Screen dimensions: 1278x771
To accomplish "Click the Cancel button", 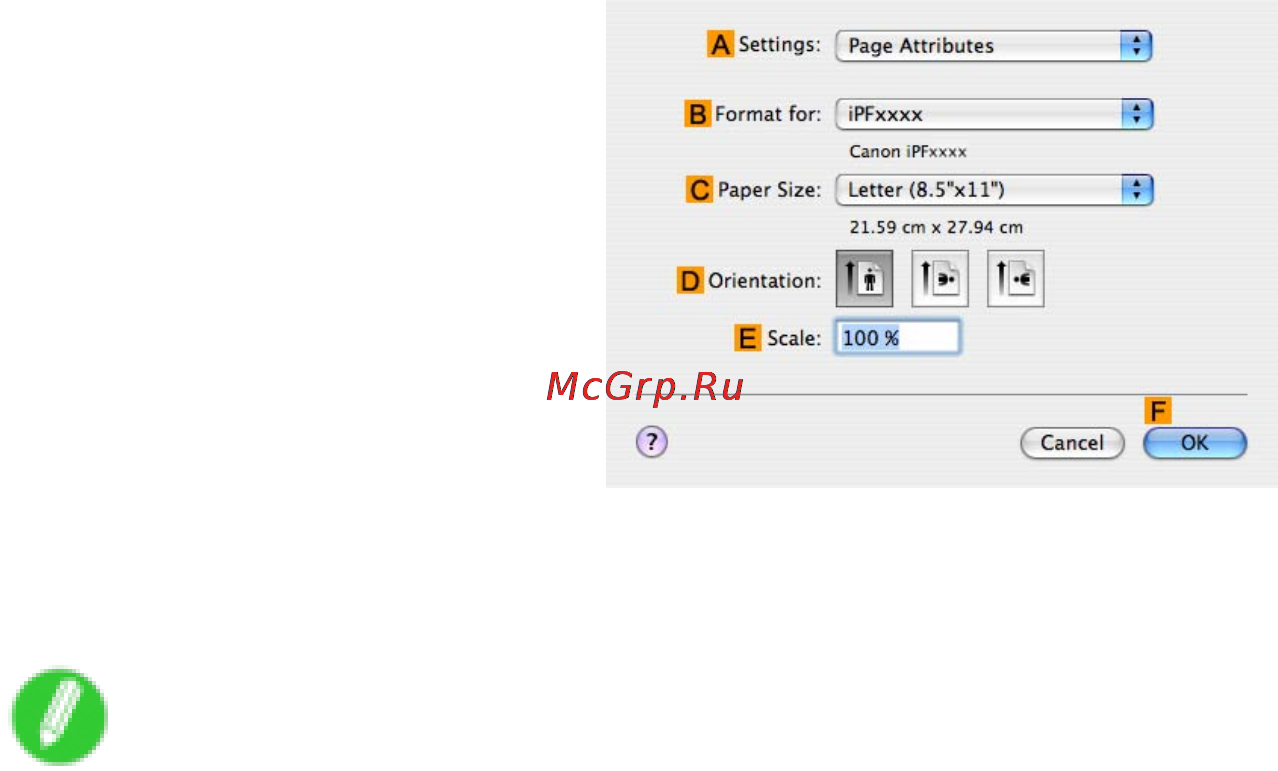I will tap(1072, 443).
